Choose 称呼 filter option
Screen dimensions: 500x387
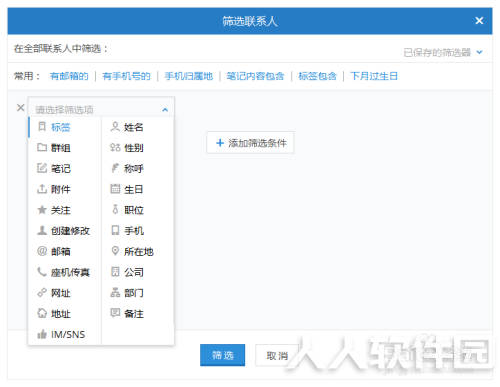138,168
